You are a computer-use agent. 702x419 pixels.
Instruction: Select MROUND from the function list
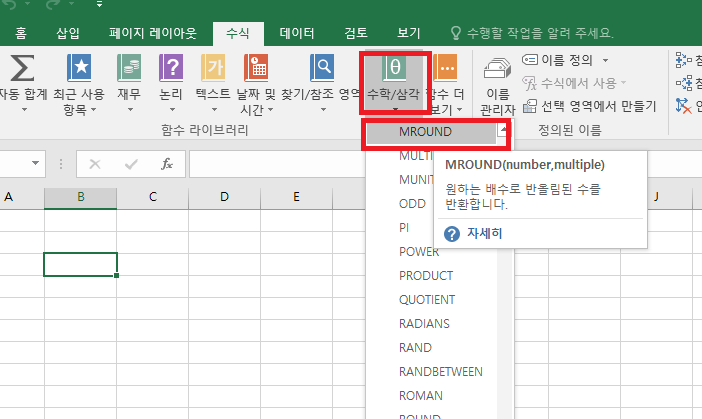point(425,131)
